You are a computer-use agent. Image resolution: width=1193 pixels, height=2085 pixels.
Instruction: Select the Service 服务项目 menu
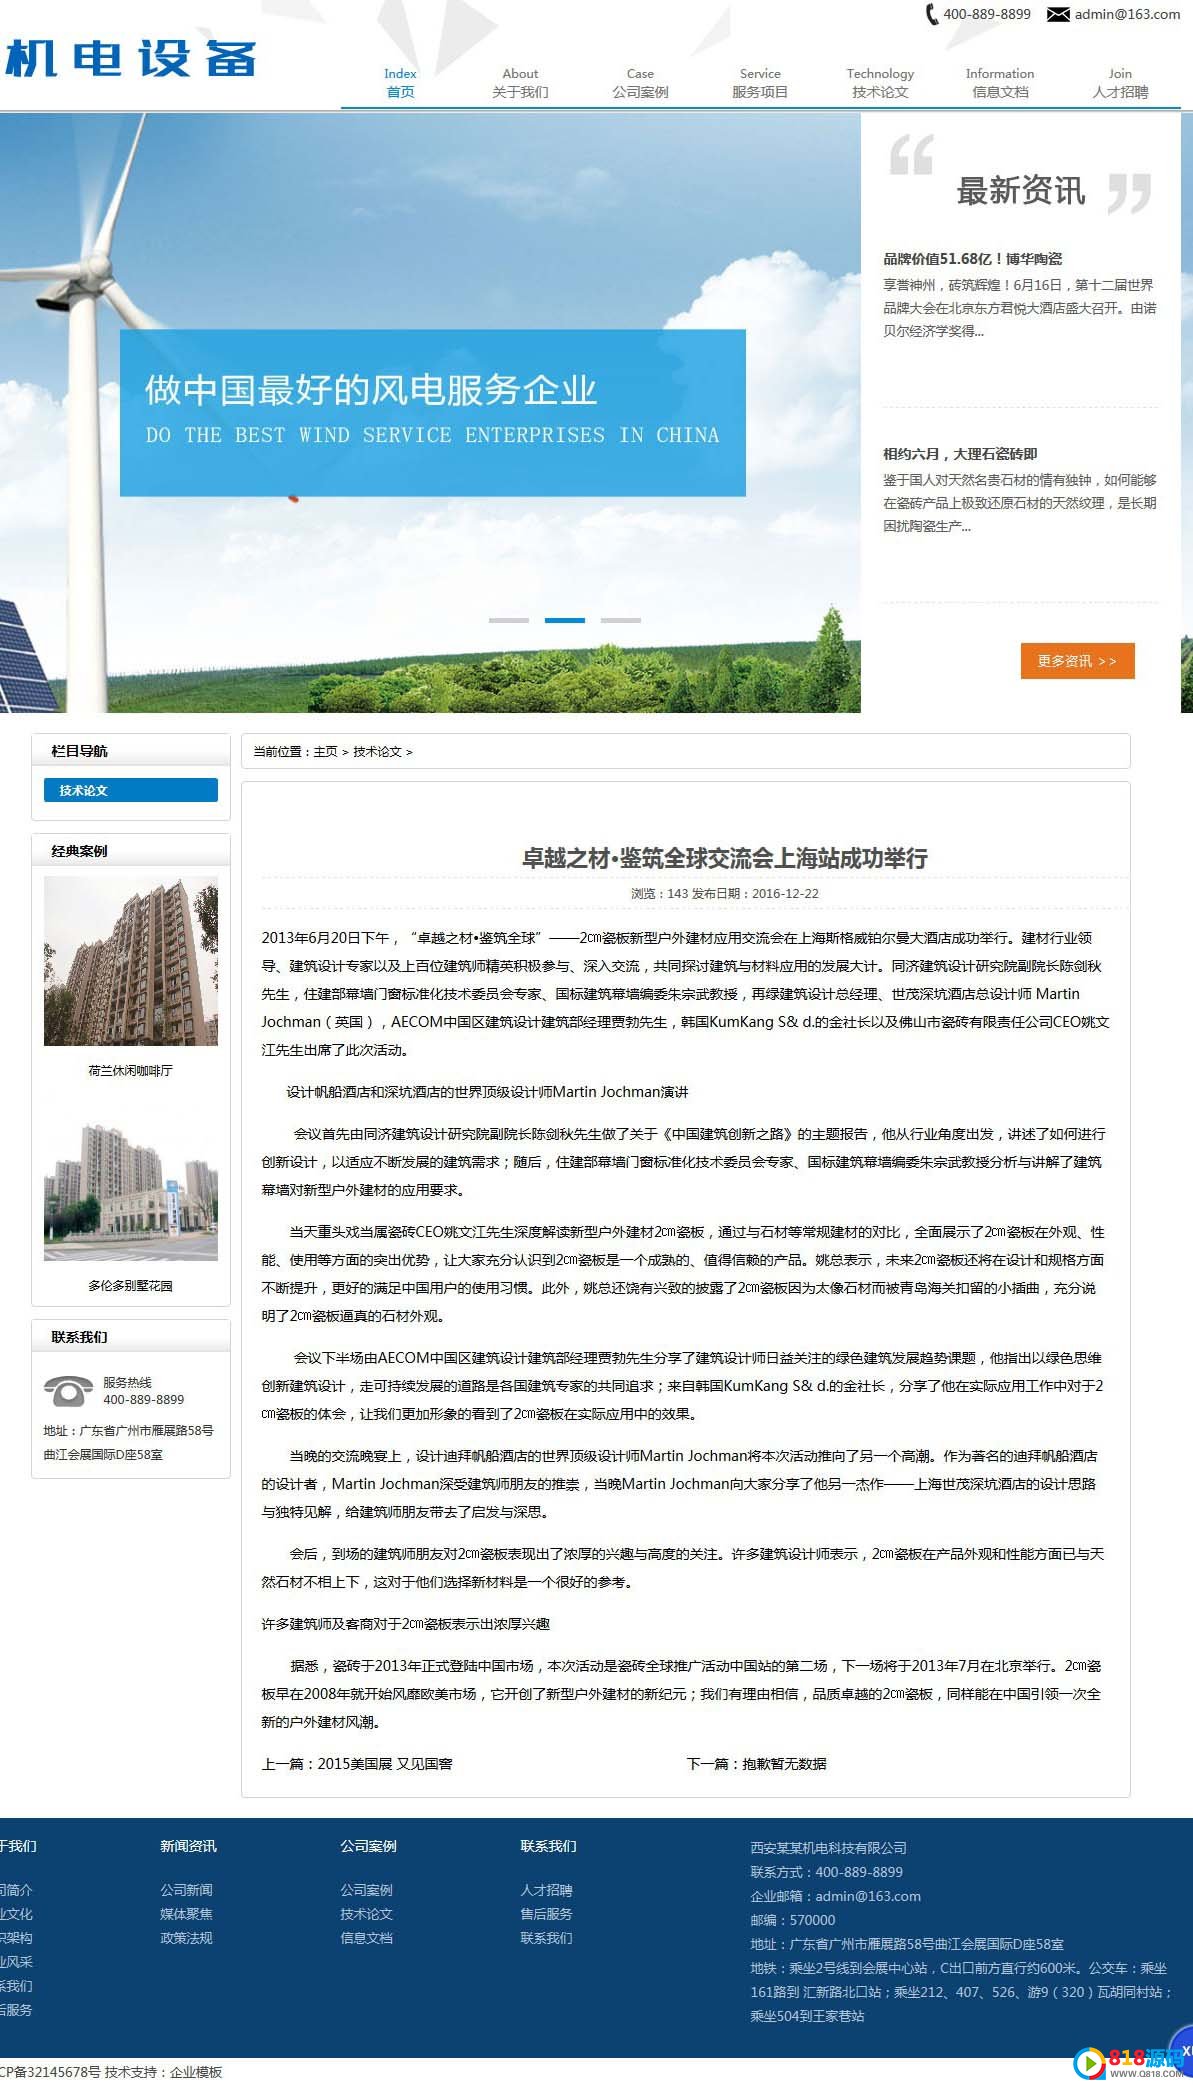click(760, 83)
